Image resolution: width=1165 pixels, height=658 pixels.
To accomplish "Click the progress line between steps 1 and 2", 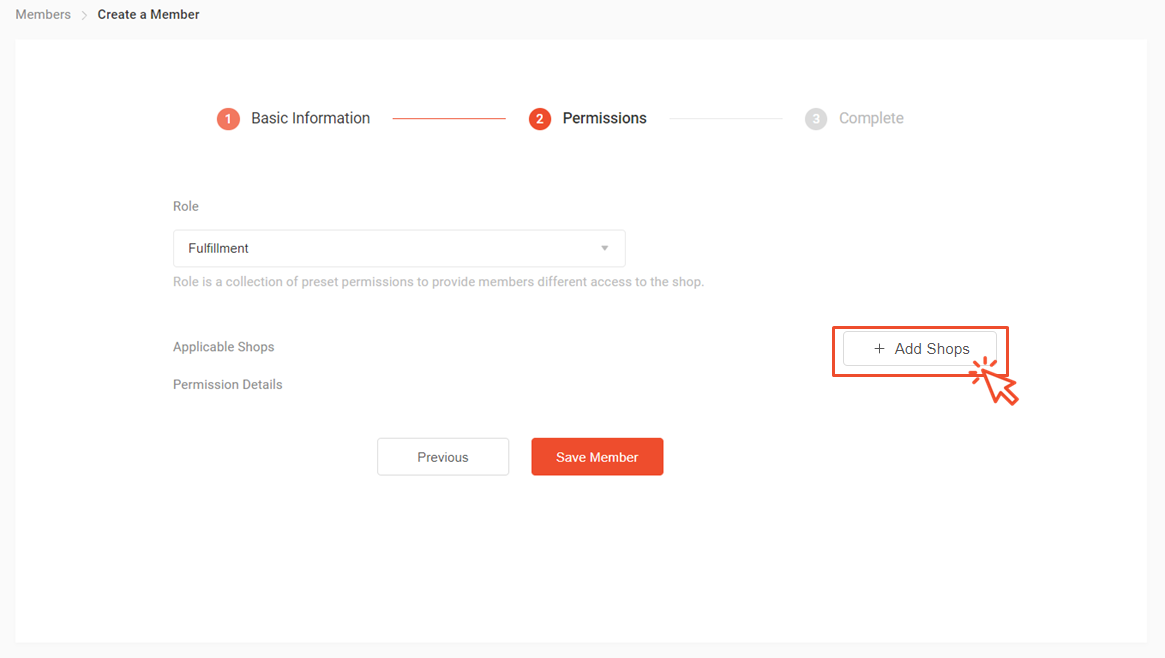I will coord(449,118).
